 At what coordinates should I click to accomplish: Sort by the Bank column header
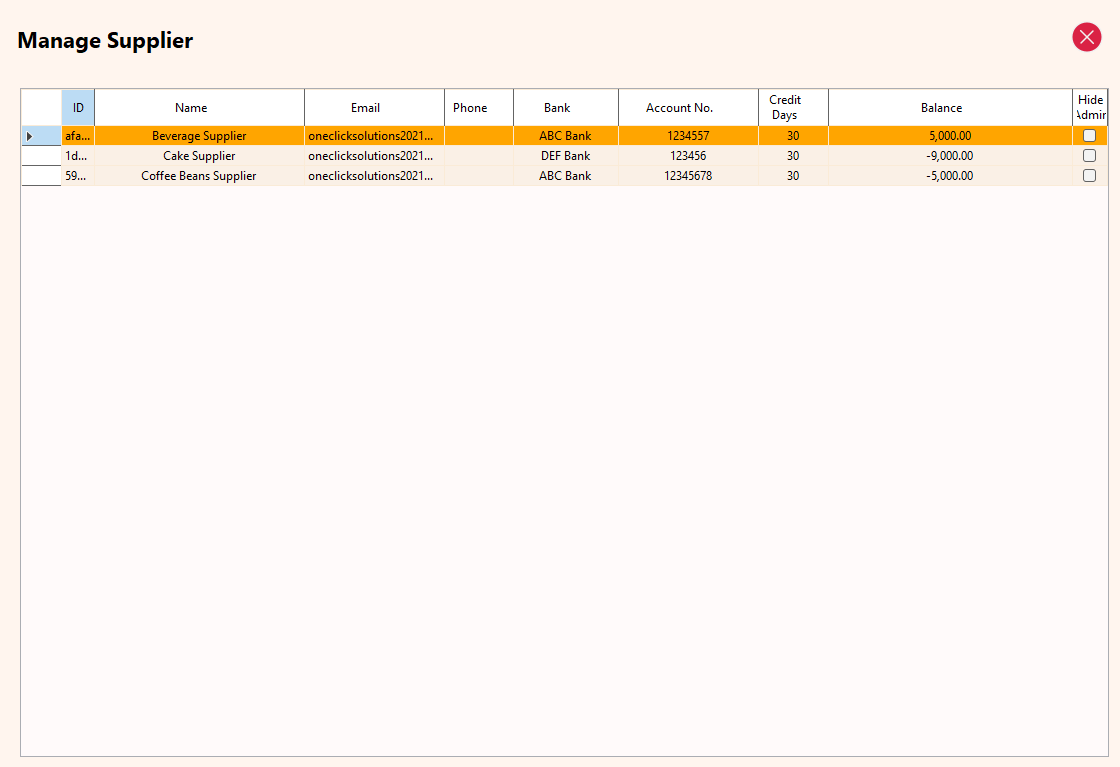(x=566, y=108)
